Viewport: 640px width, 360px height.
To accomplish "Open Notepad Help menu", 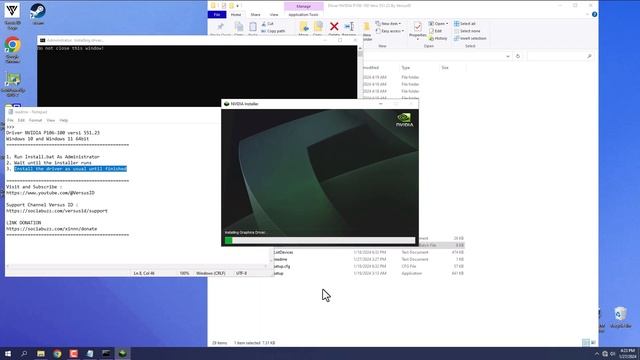I will tap(64, 120).
